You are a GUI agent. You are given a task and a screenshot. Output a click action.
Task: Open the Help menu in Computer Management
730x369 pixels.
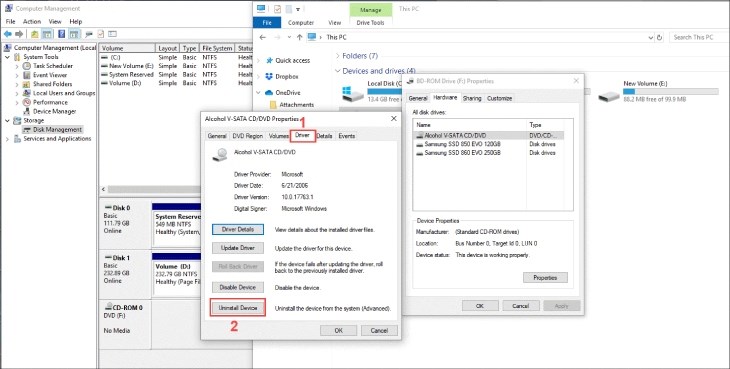(x=75, y=21)
